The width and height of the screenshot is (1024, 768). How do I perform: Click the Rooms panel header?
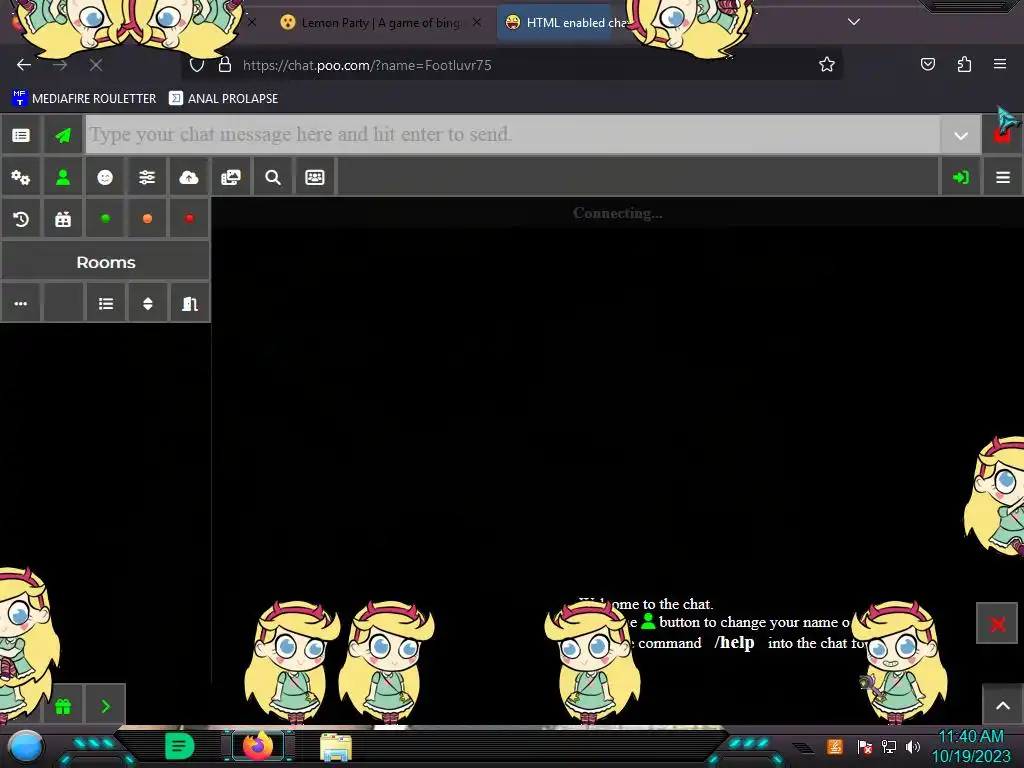[106, 262]
